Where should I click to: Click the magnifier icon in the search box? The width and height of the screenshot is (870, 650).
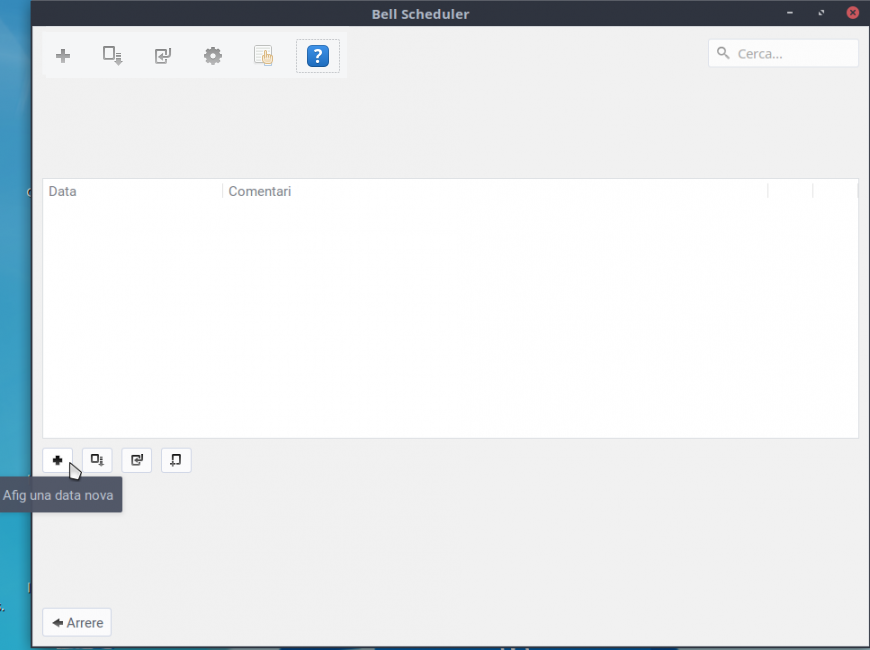[x=724, y=54]
